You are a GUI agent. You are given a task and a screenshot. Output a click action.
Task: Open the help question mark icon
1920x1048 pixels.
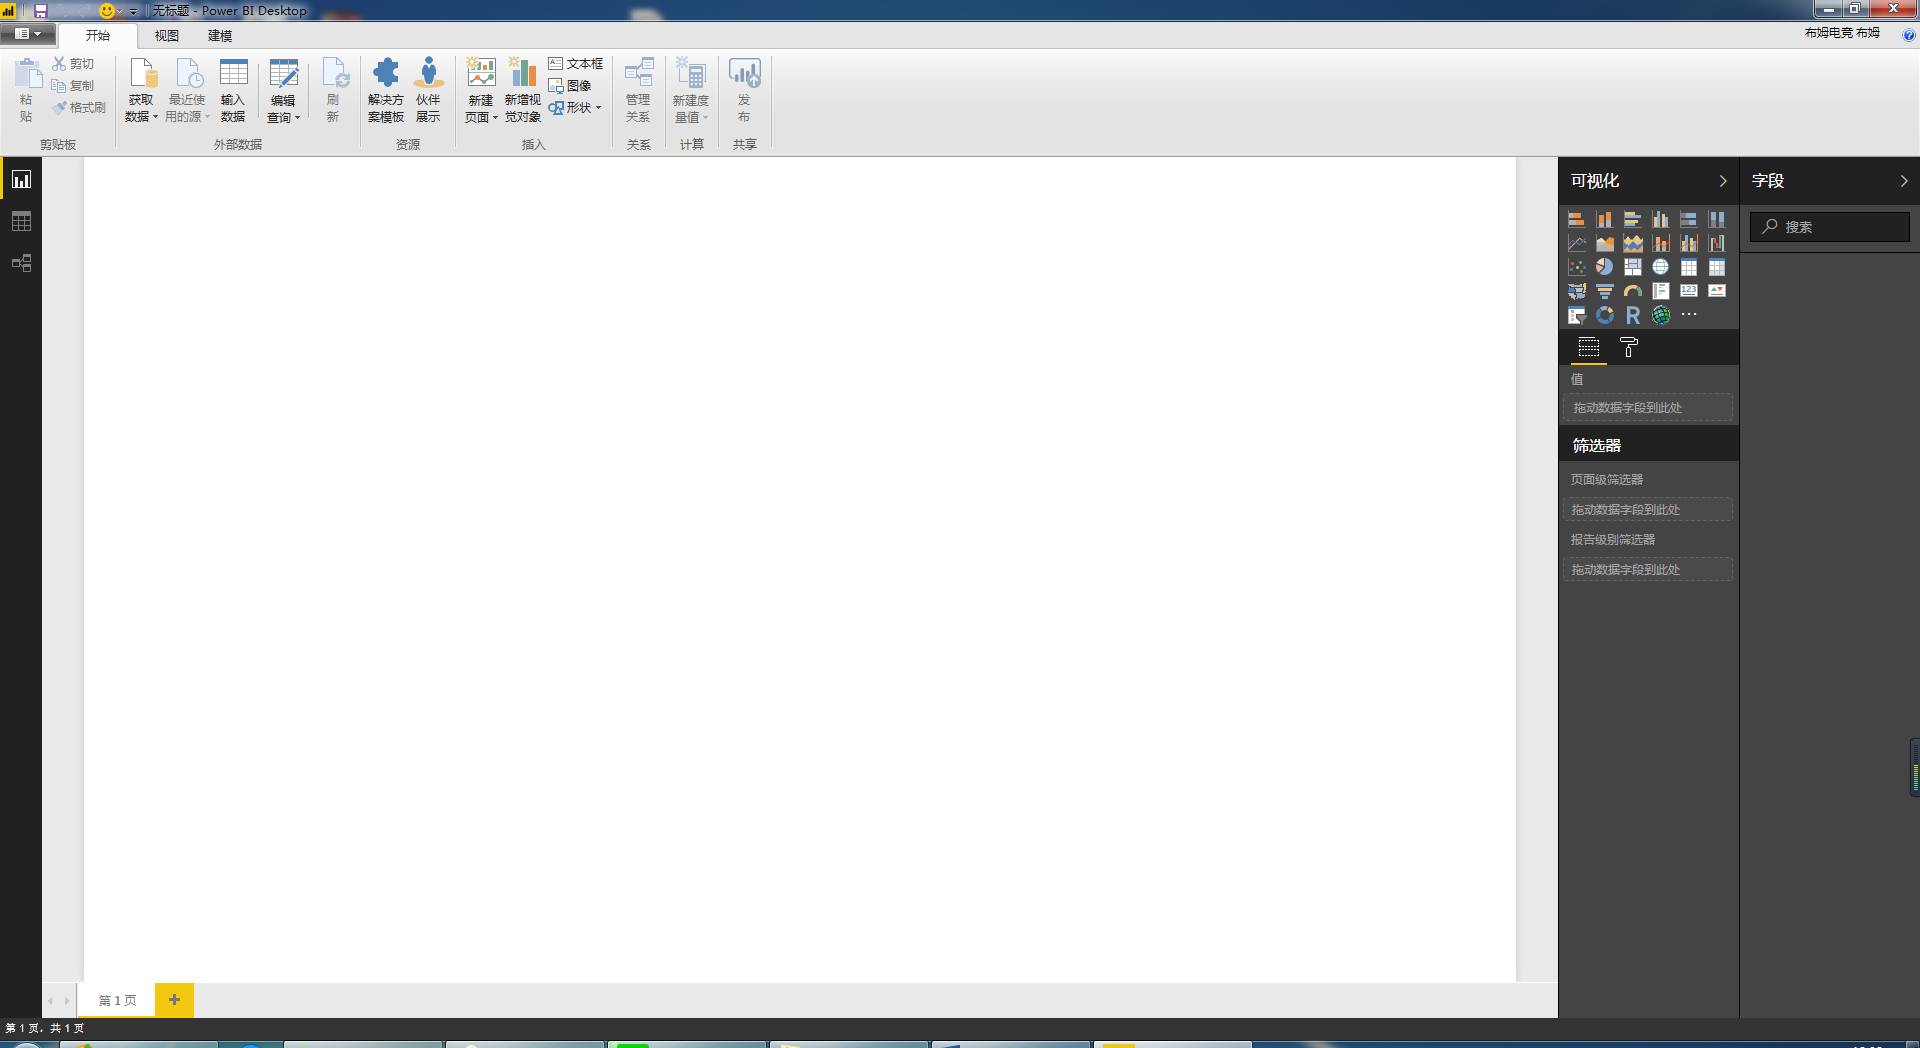(1908, 35)
